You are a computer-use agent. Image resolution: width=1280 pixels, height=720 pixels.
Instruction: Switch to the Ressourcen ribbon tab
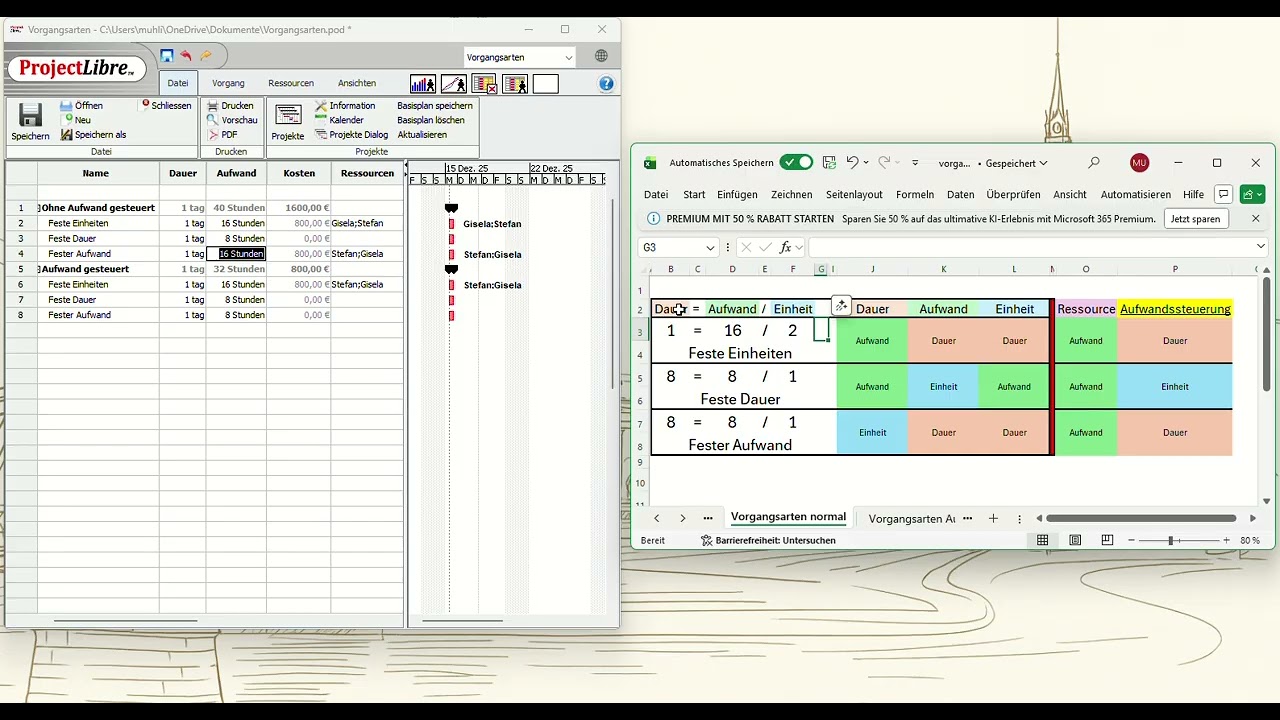point(291,83)
